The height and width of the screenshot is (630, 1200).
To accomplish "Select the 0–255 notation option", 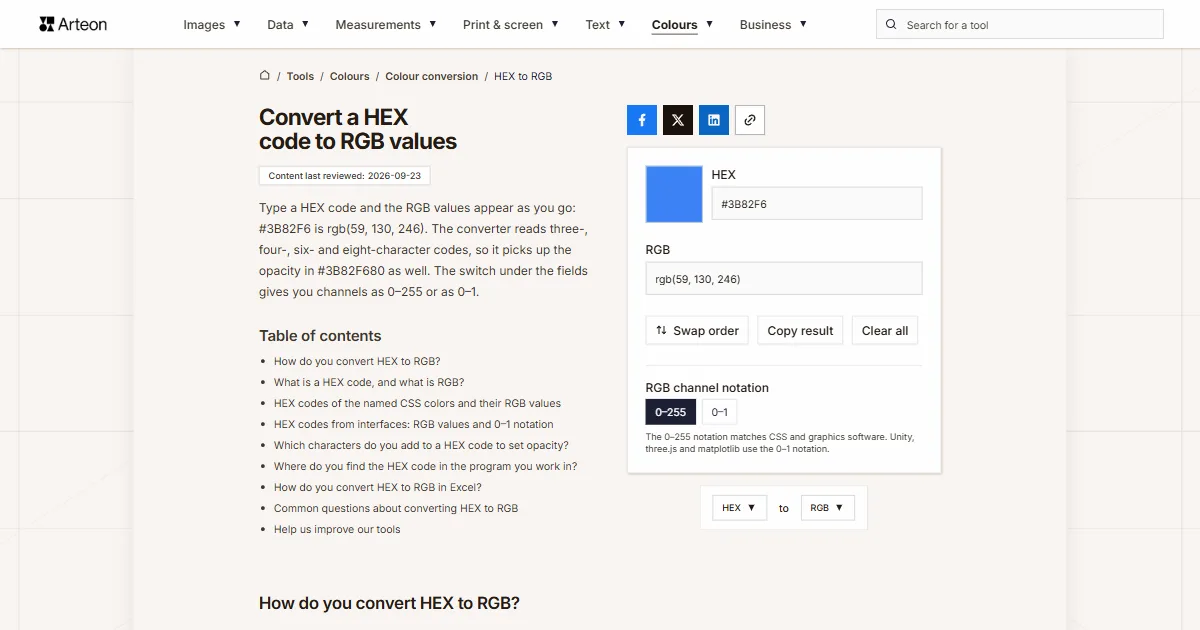I will tap(671, 412).
